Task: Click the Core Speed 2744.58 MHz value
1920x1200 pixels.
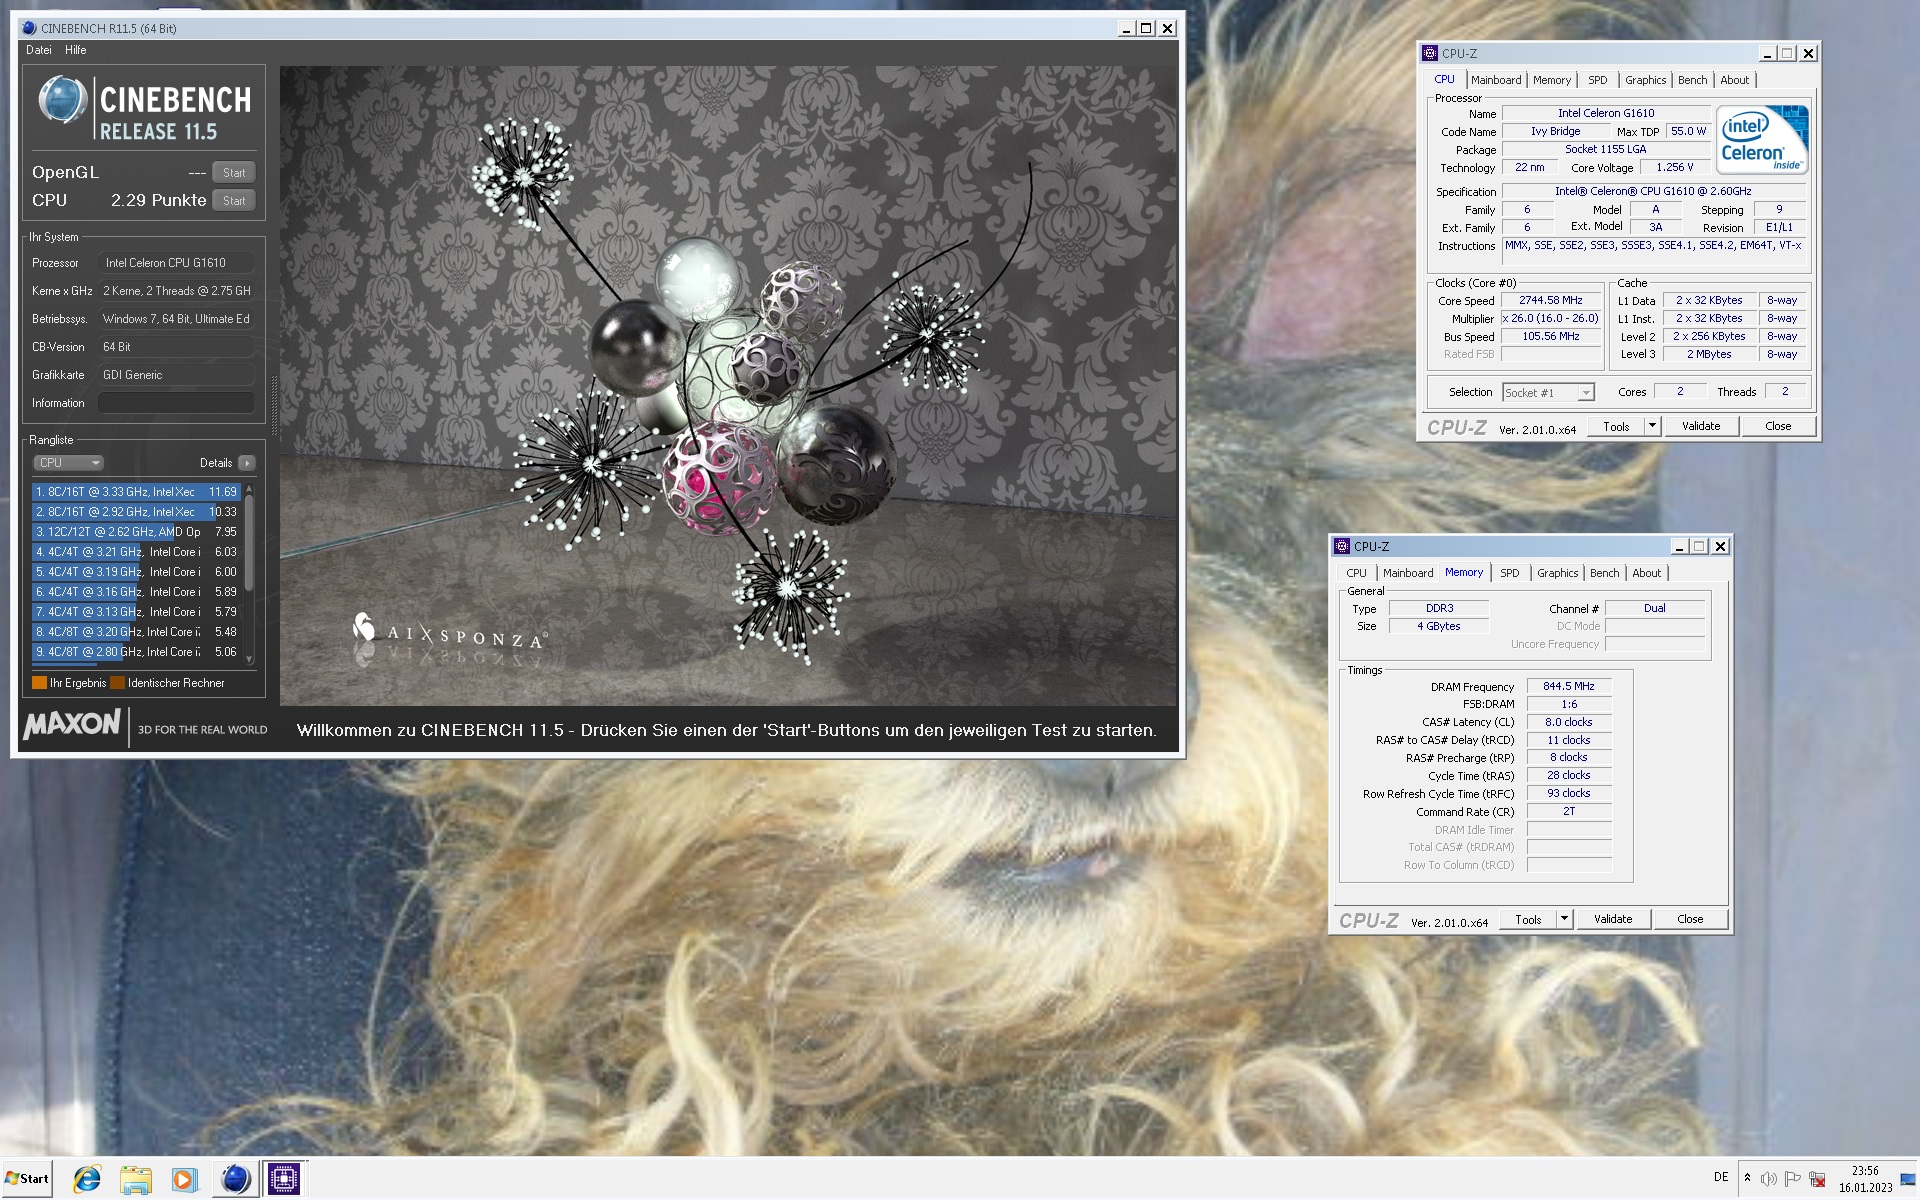Action: [1550, 301]
